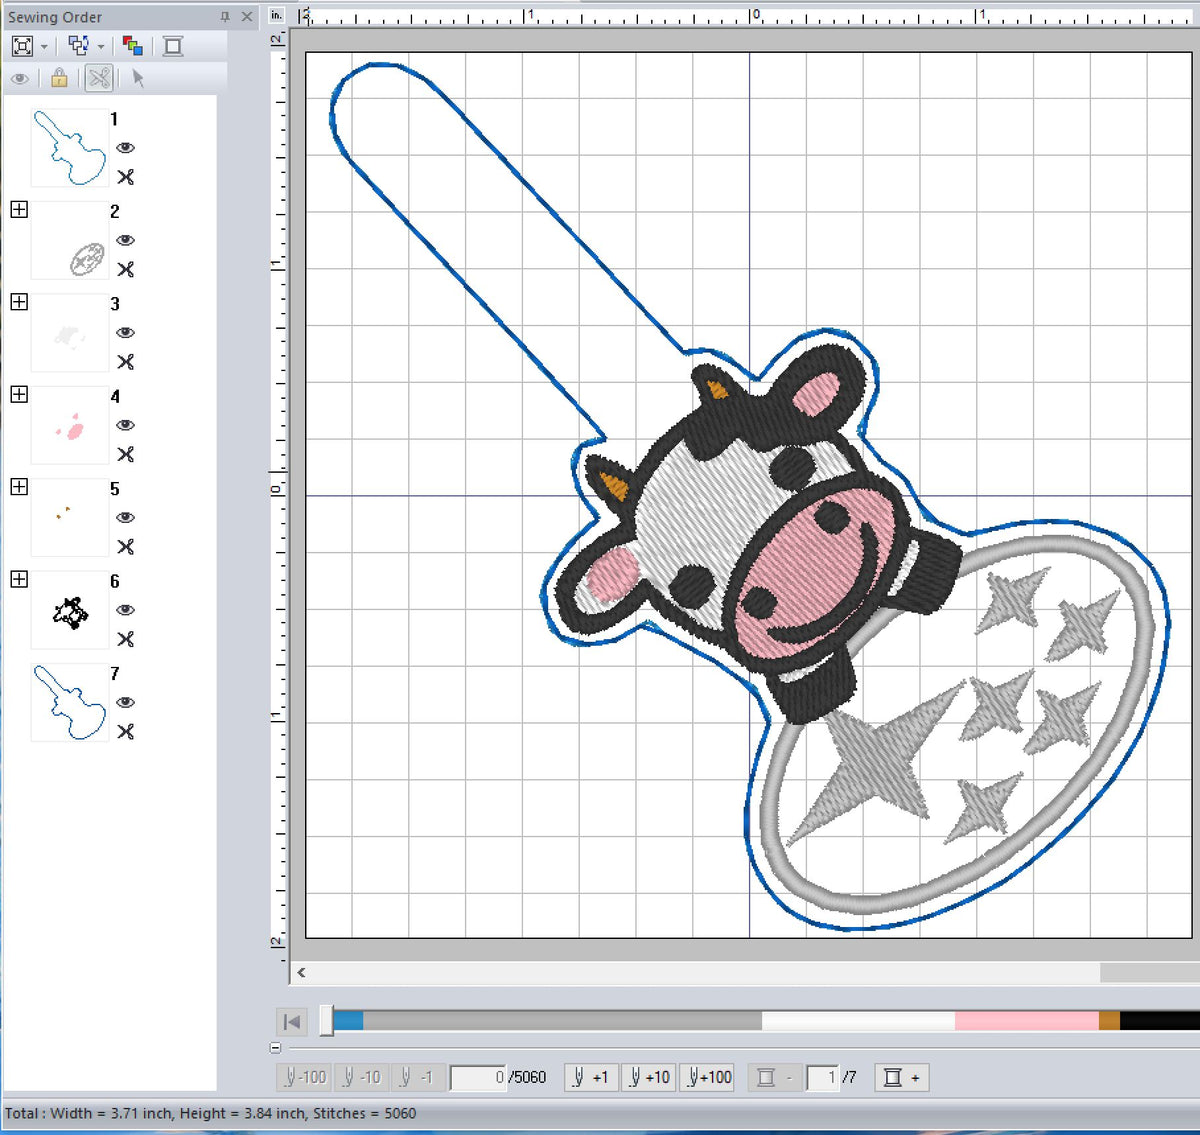
Task: Expand step 5 in the sewing order list
Action: (18, 487)
